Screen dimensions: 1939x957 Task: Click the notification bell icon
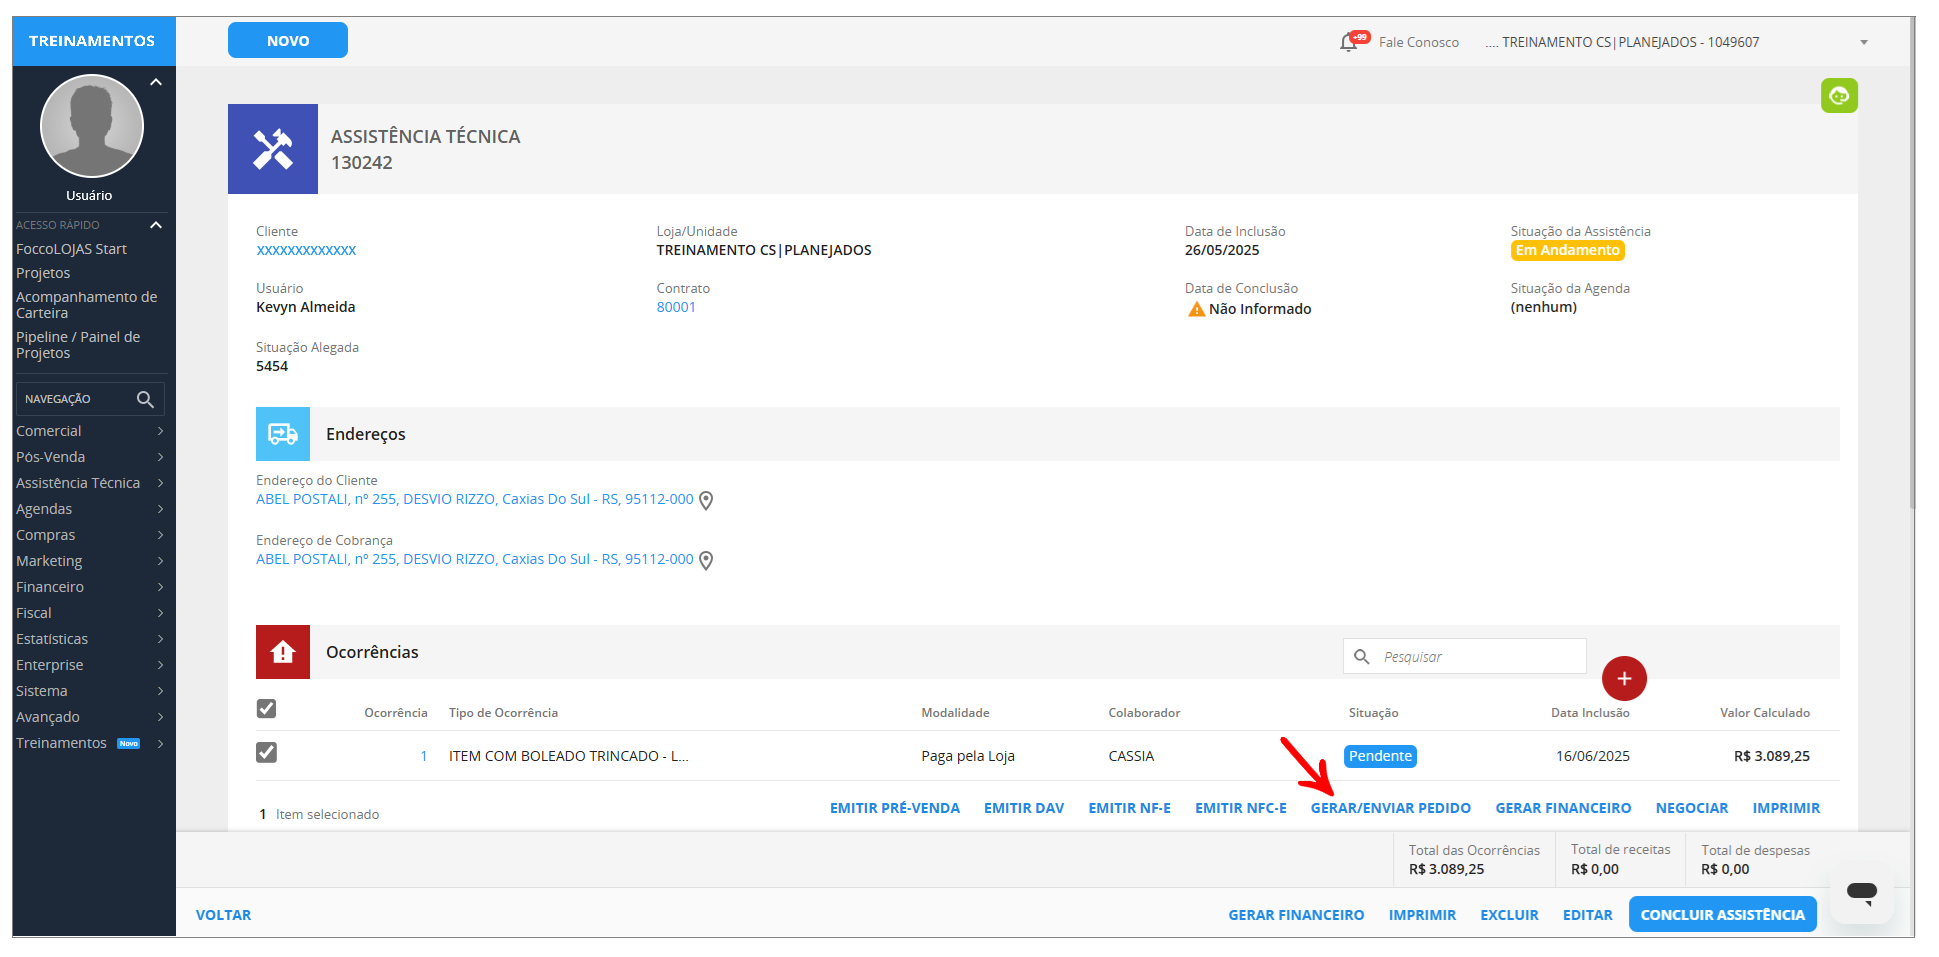point(1349,42)
